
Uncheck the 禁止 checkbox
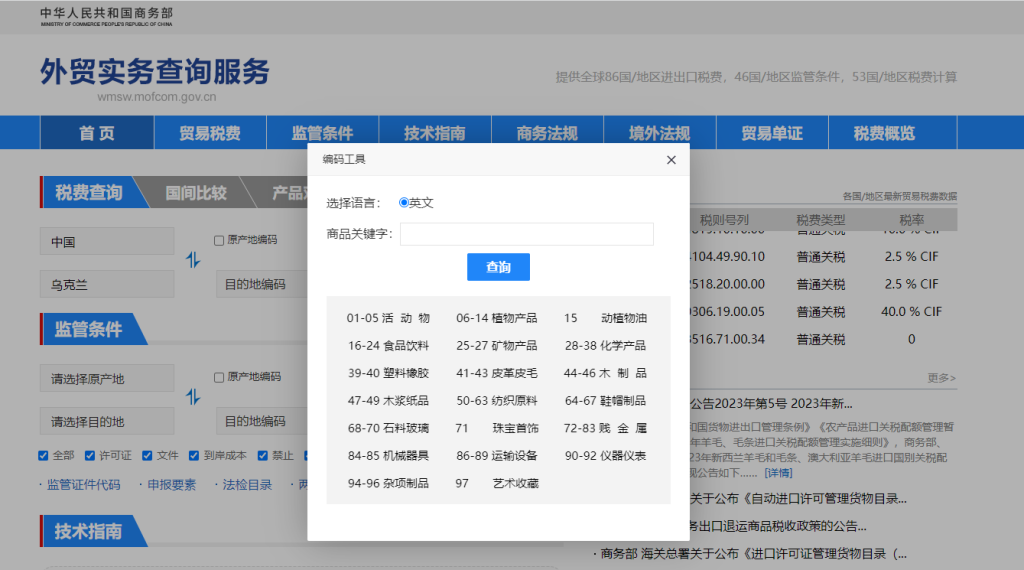[x=263, y=455]
